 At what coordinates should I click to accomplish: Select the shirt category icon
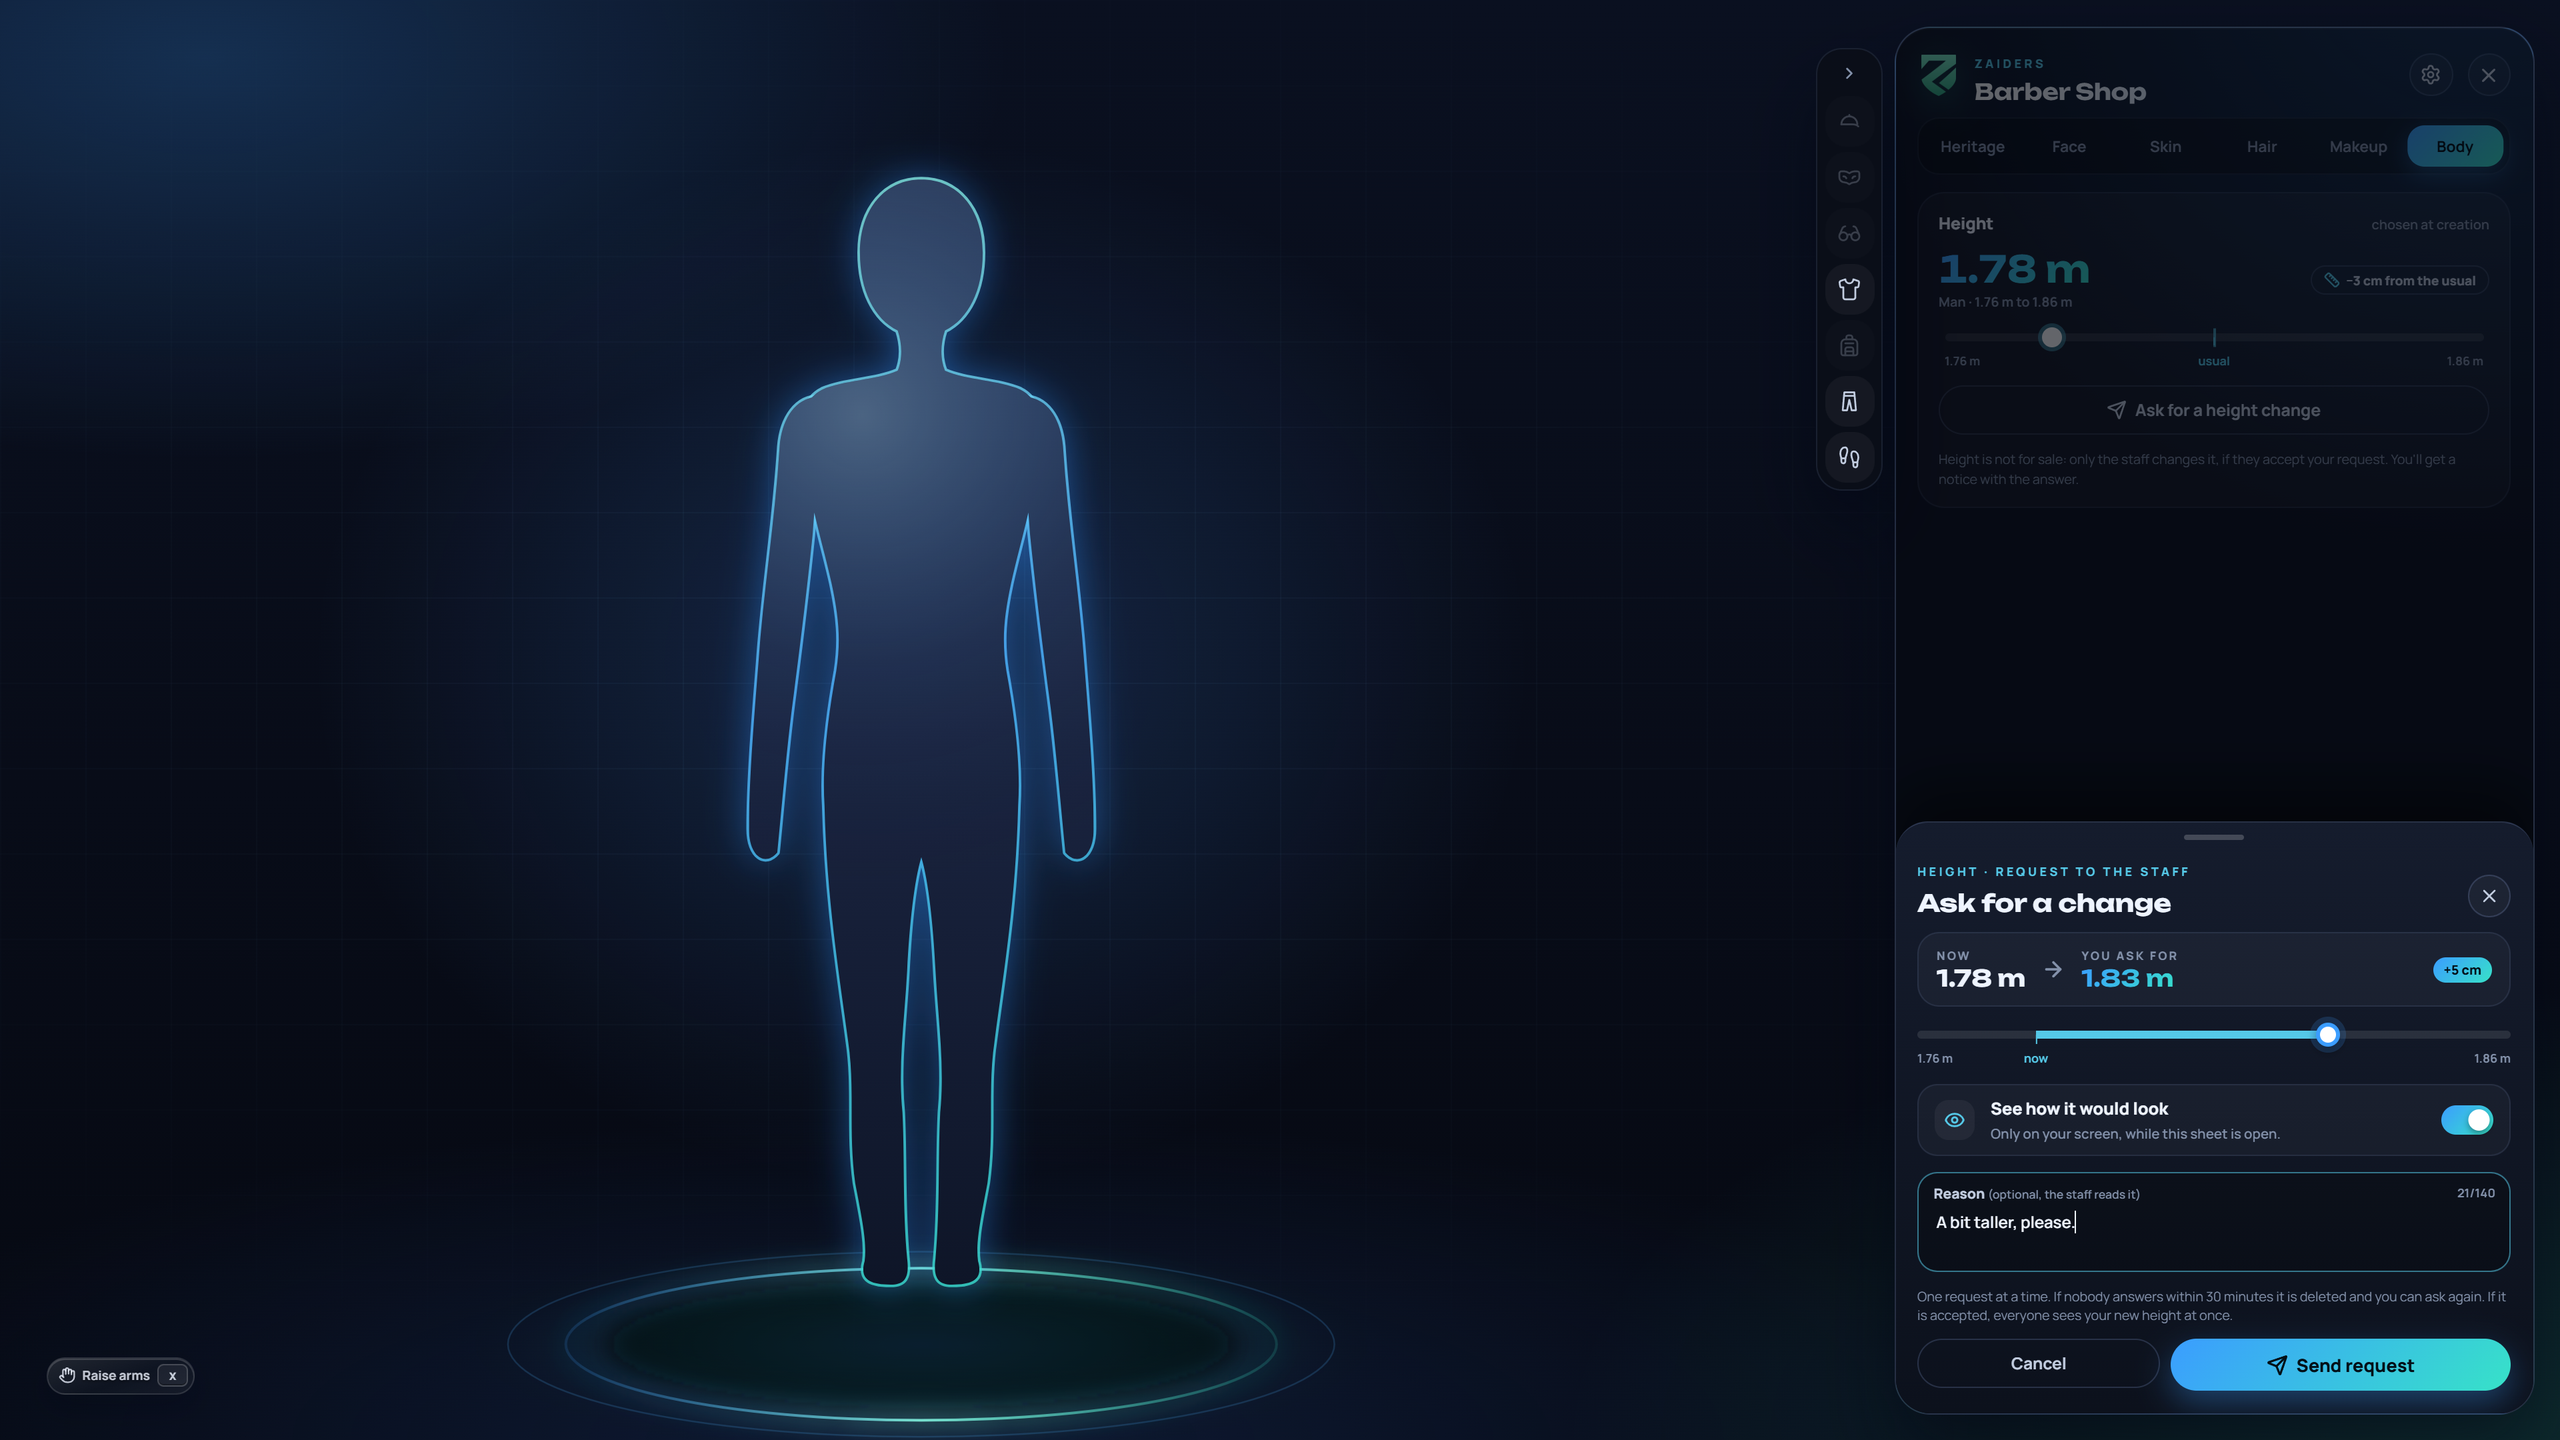[1849, 289]
